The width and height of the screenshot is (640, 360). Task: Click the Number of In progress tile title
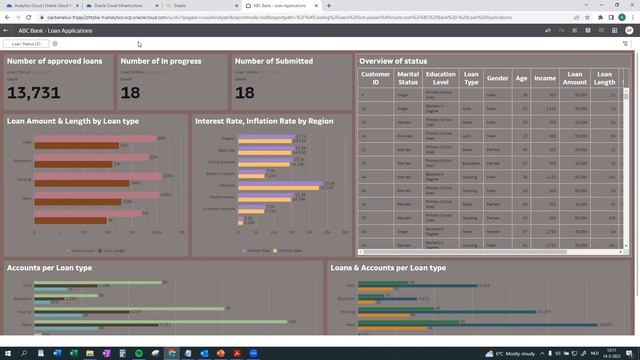tap(161, 61)
